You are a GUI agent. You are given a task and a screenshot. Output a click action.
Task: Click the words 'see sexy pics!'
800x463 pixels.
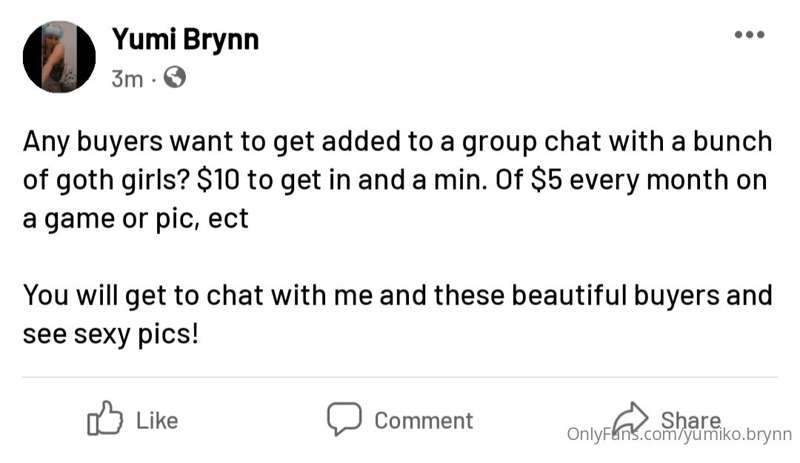click(110, 335)
